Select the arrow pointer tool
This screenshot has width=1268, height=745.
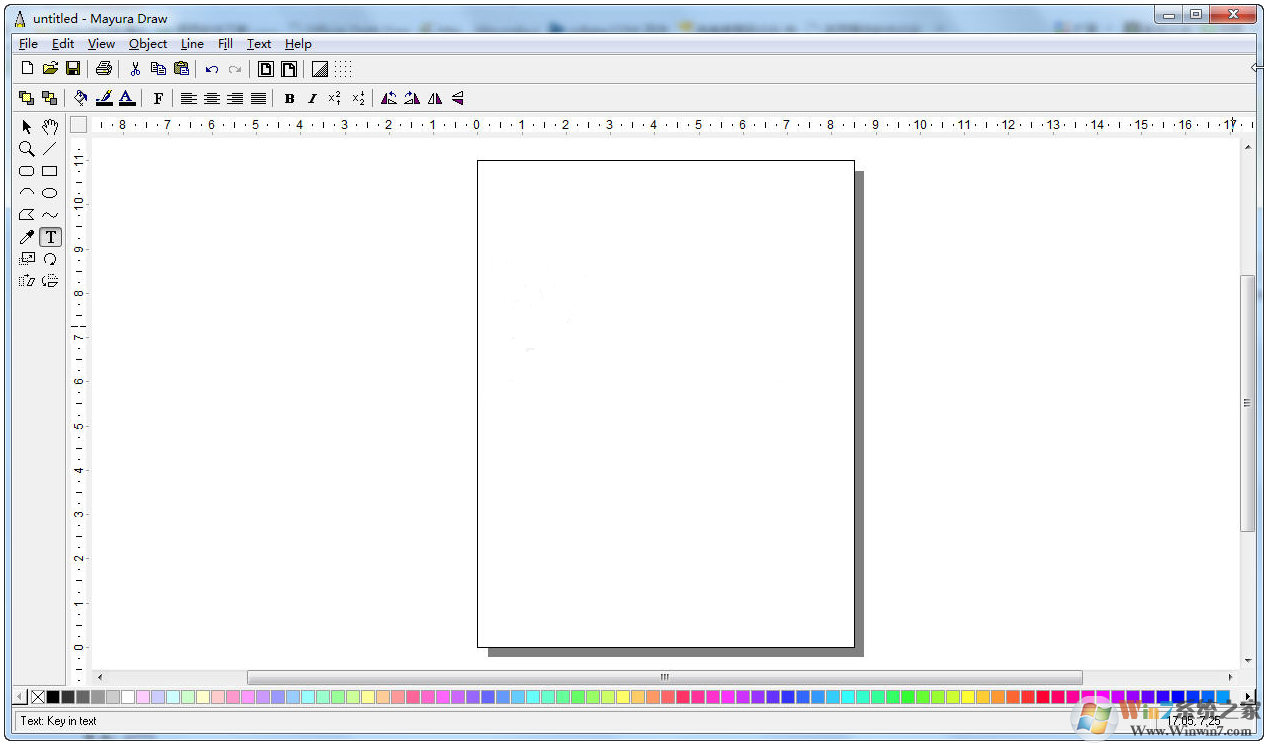coord(27,127)
